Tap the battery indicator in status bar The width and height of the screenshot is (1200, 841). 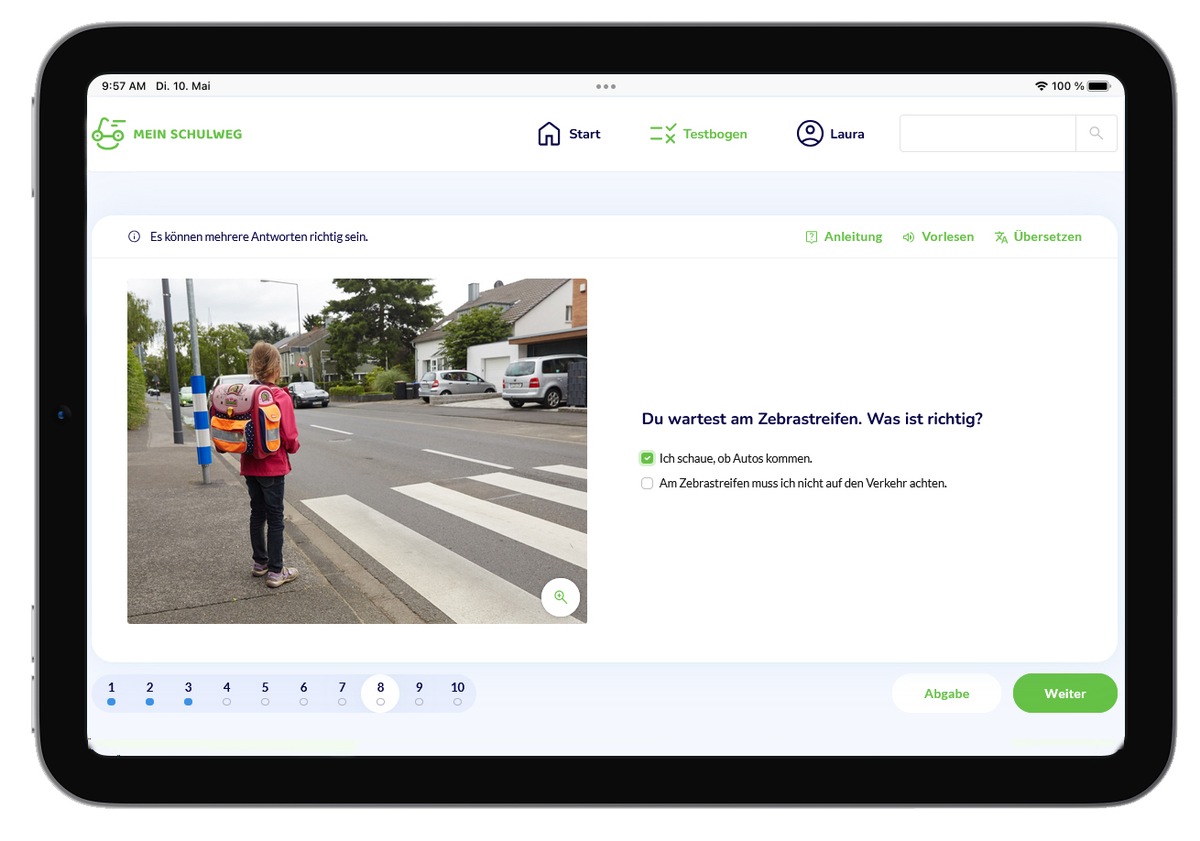click(x=1099, y=86)
